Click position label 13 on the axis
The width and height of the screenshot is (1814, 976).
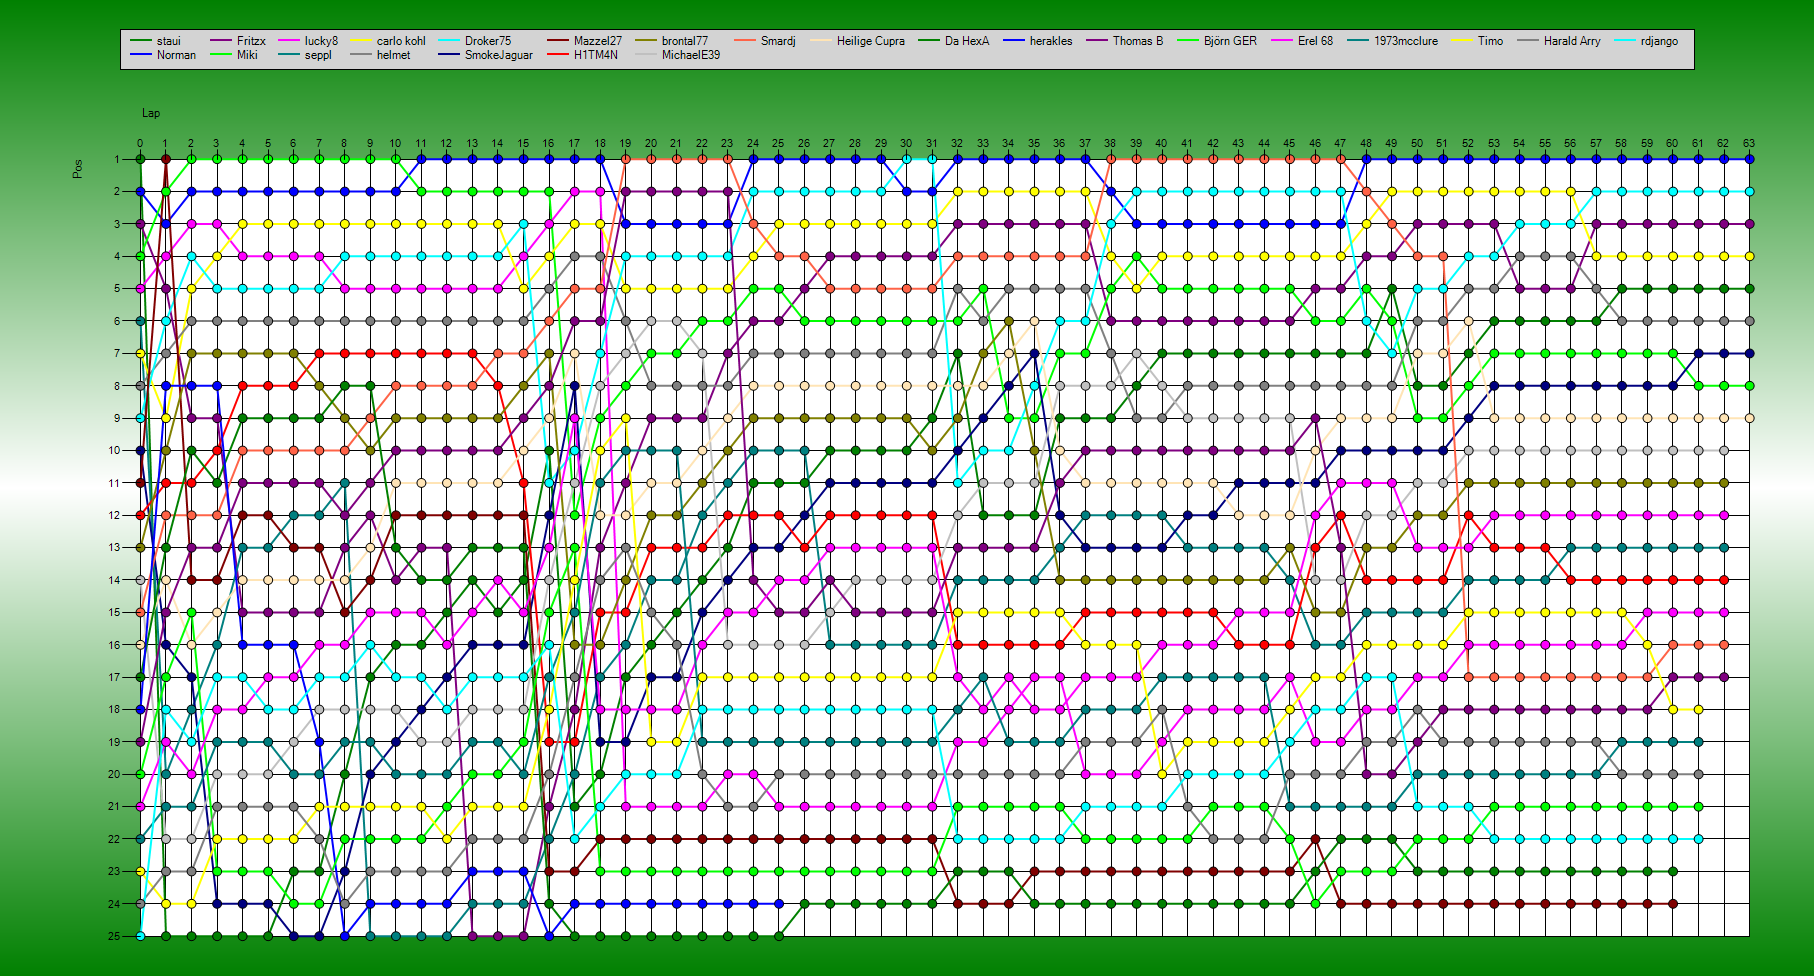point(114,547)
